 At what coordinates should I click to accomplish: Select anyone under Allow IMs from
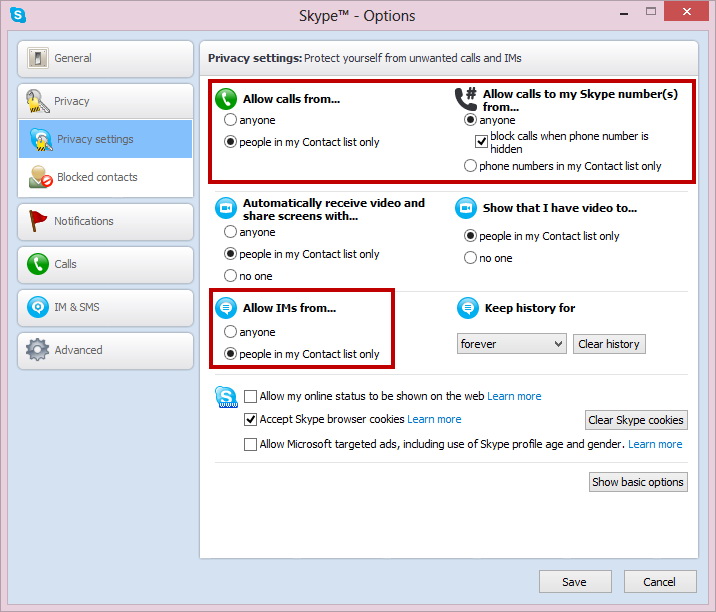[x=230, y=332]
